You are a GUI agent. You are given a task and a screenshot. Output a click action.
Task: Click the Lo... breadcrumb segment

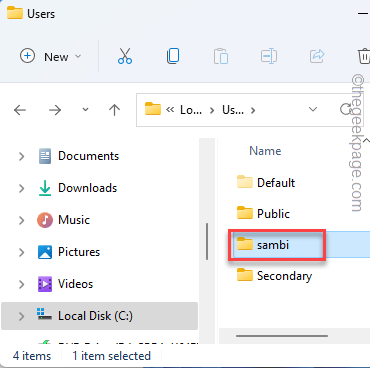click(x=191, y=110)
